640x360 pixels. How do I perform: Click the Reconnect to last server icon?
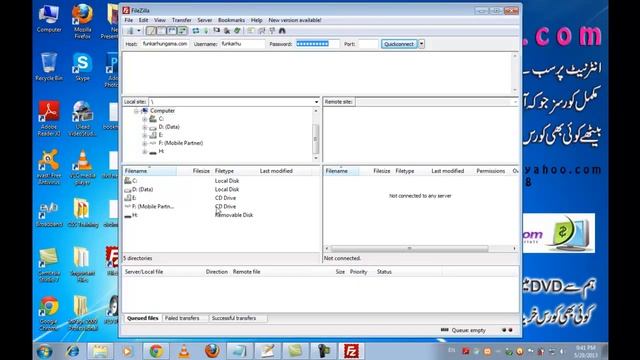click(x=237, y=31)
